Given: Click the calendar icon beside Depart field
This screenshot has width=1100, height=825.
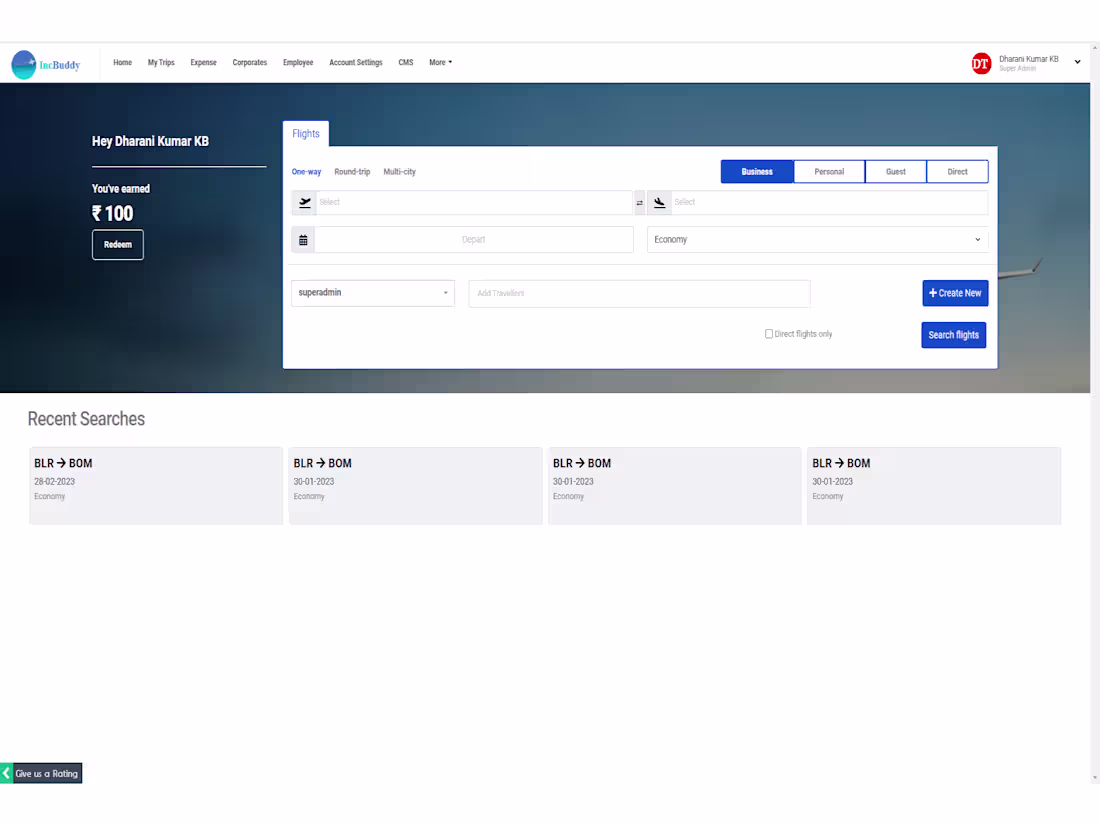Looking at the screenshot, I should pyautogui.click(x=303, y=239).
